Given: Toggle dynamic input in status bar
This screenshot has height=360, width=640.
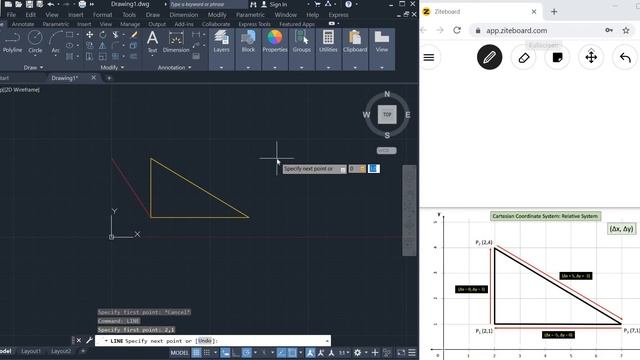Looking at the screenshot, I should (225, 353).
